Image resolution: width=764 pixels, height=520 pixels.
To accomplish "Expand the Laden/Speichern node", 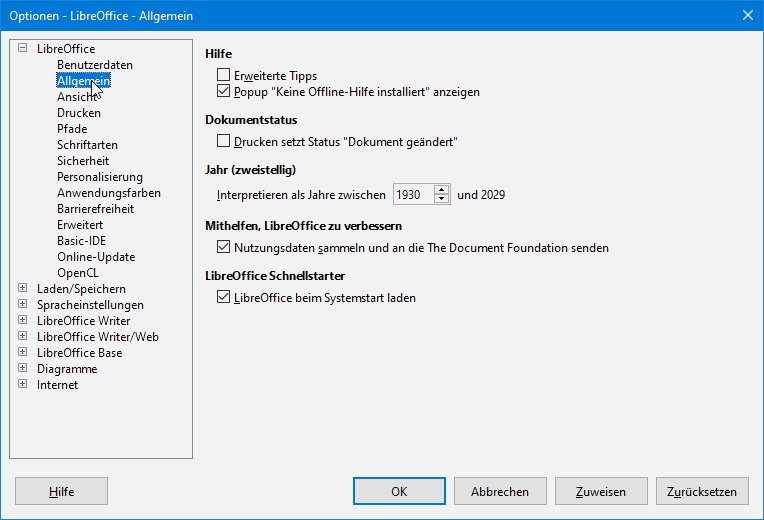I will (22, 288).
